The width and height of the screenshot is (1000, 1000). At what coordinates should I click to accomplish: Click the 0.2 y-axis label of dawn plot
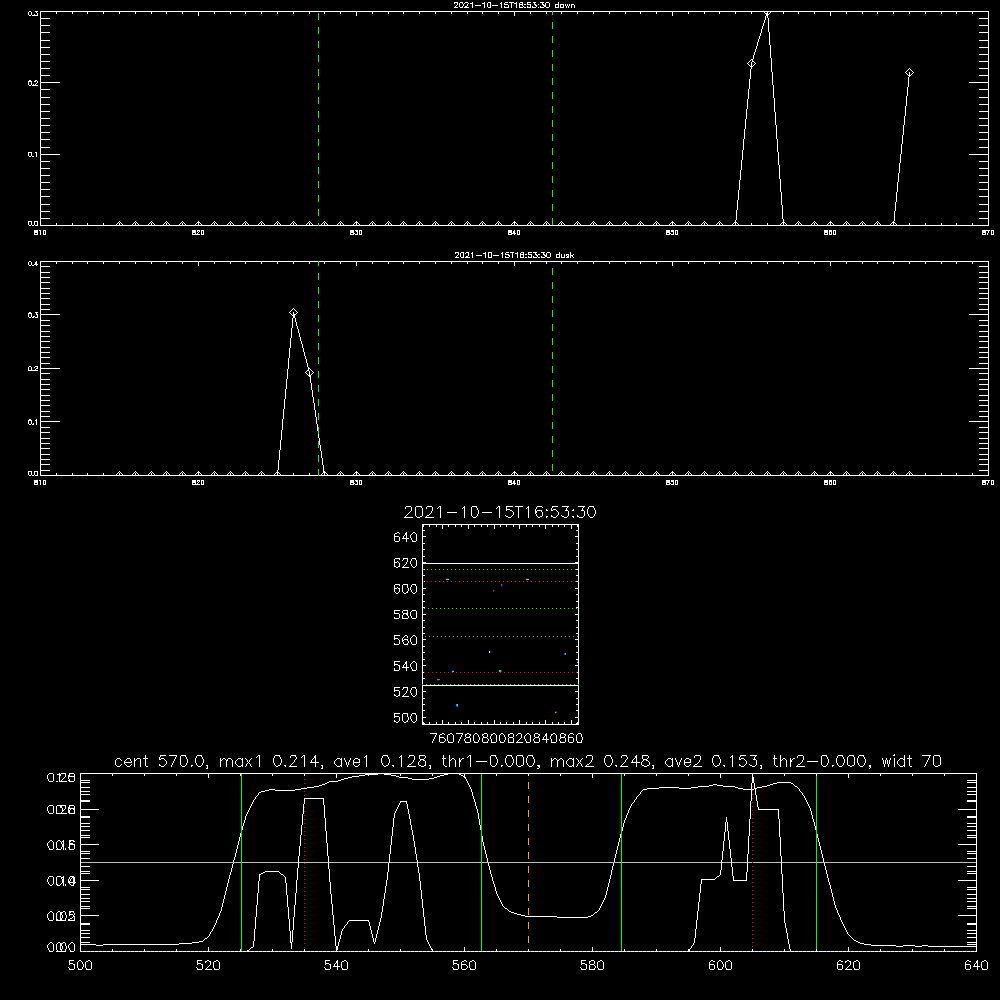click(33, 83)
